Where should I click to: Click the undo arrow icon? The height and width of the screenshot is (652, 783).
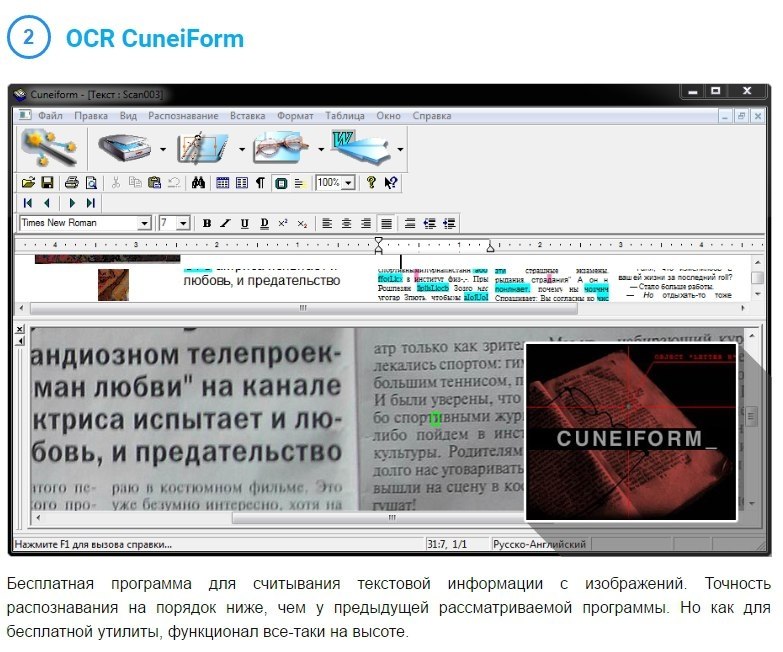[174, 183]
